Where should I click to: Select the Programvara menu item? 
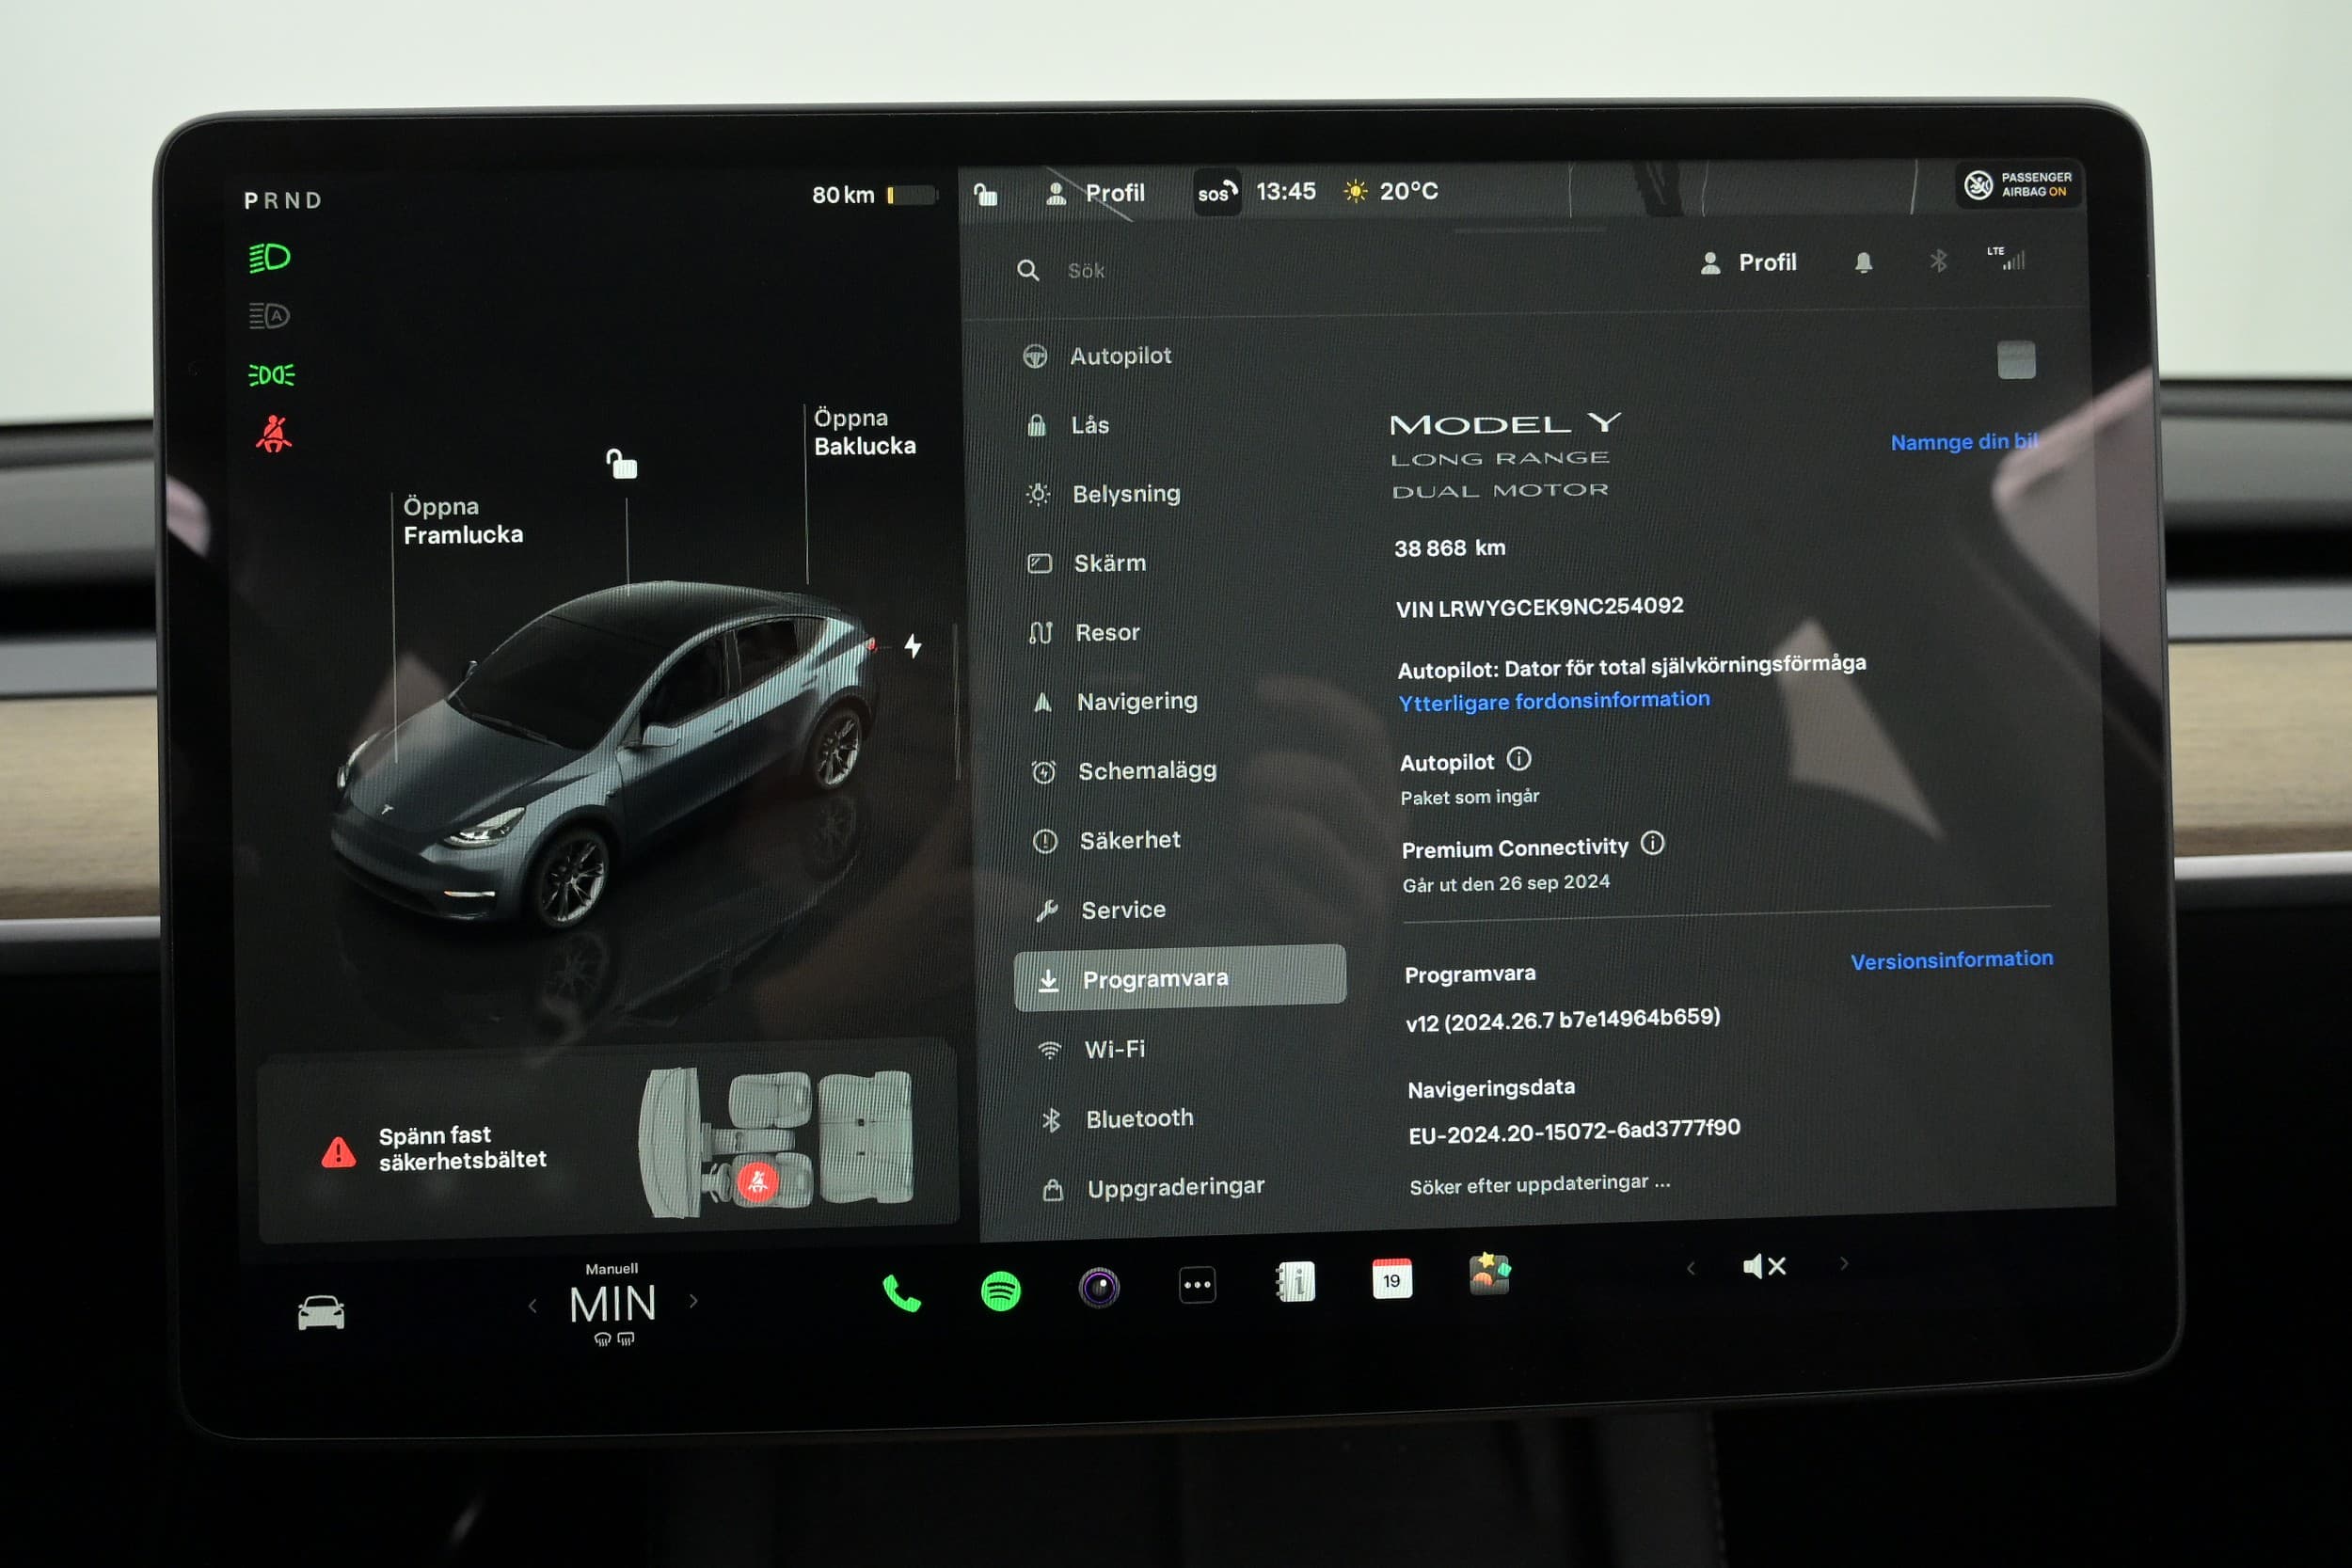(1180, 978)
